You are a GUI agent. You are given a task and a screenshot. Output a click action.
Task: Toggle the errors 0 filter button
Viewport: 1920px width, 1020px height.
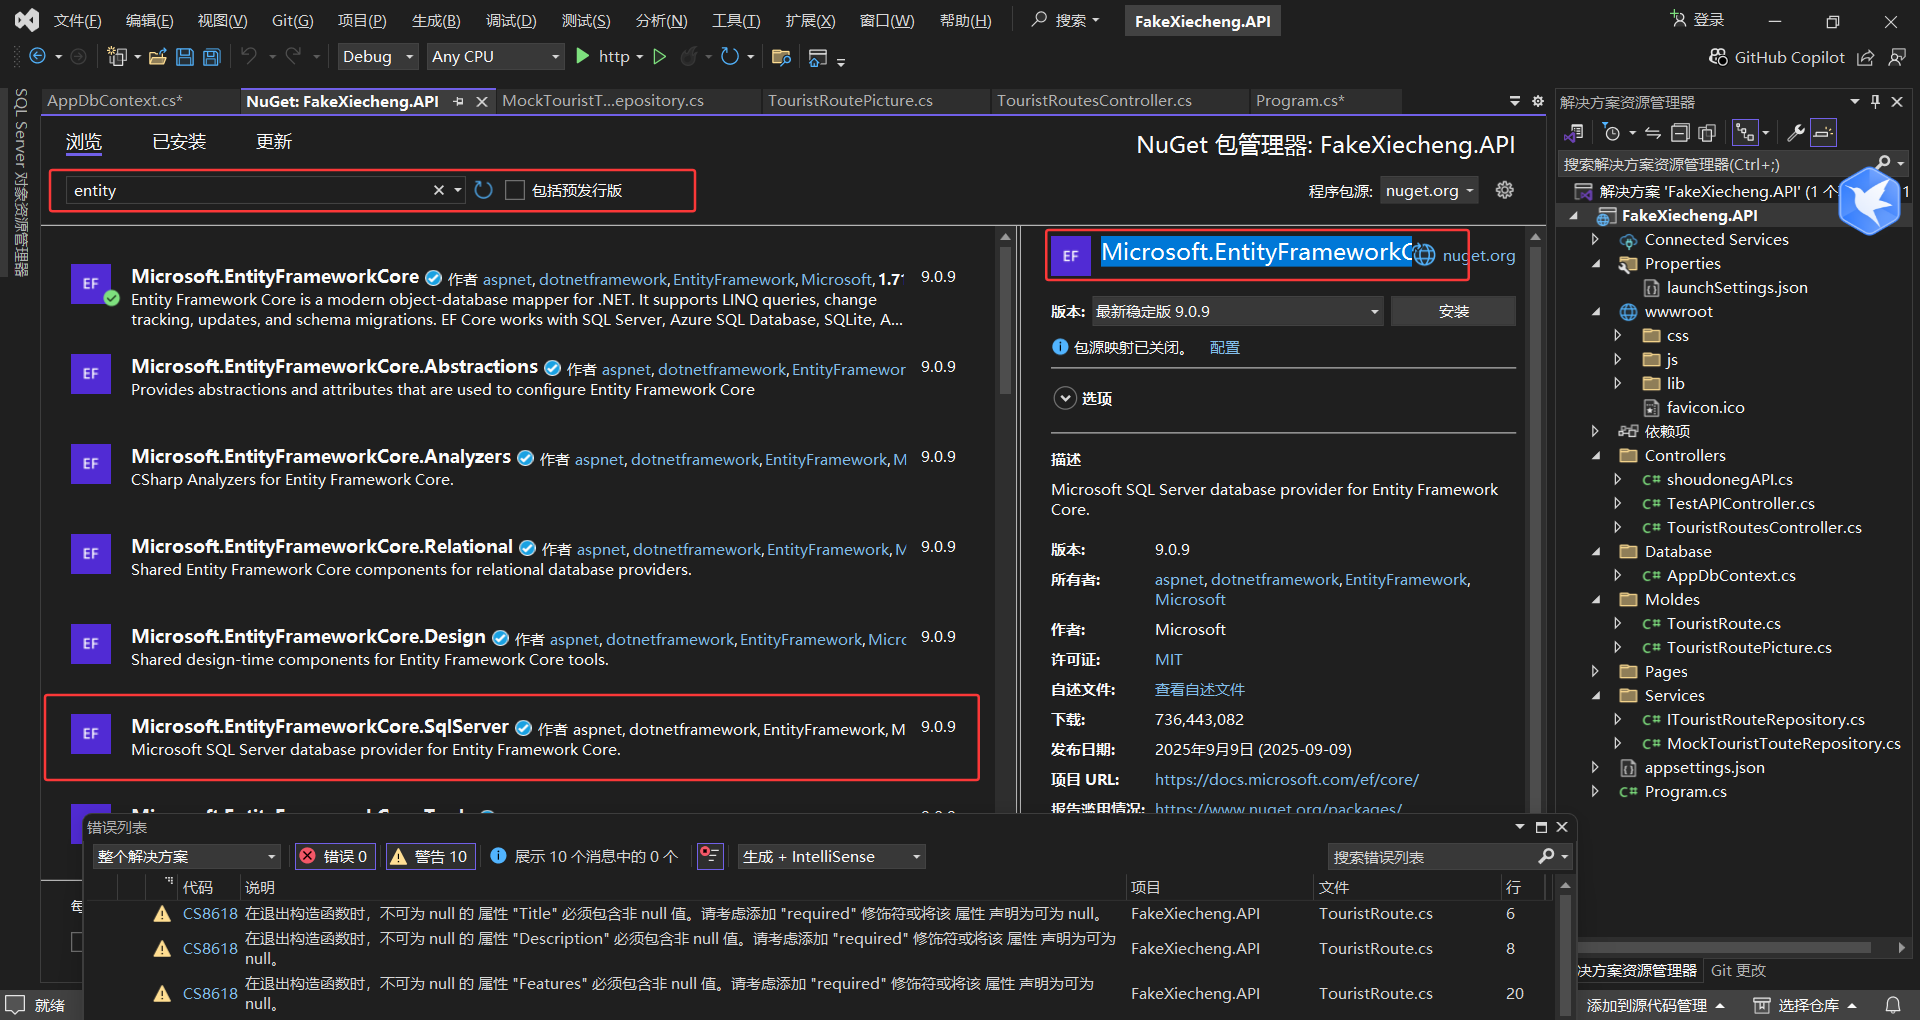[x=335, y=856]
